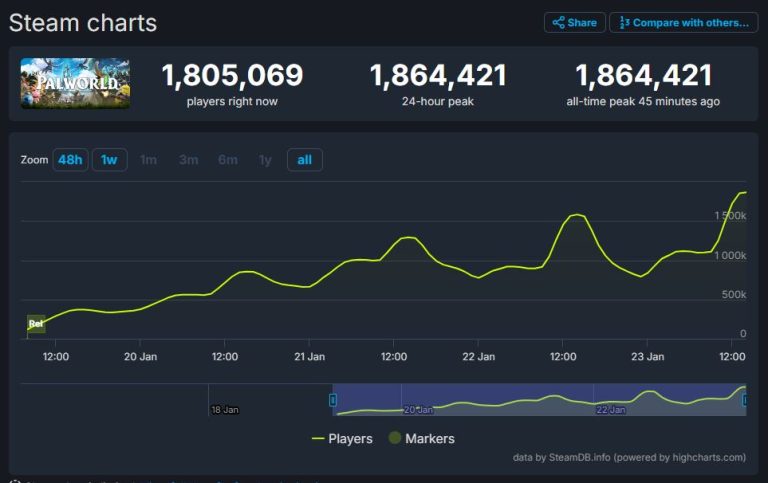Image resolution: width=768 pixels, height=483 pixels.
Task: Click the players right now count
Action: coord(232,75)
